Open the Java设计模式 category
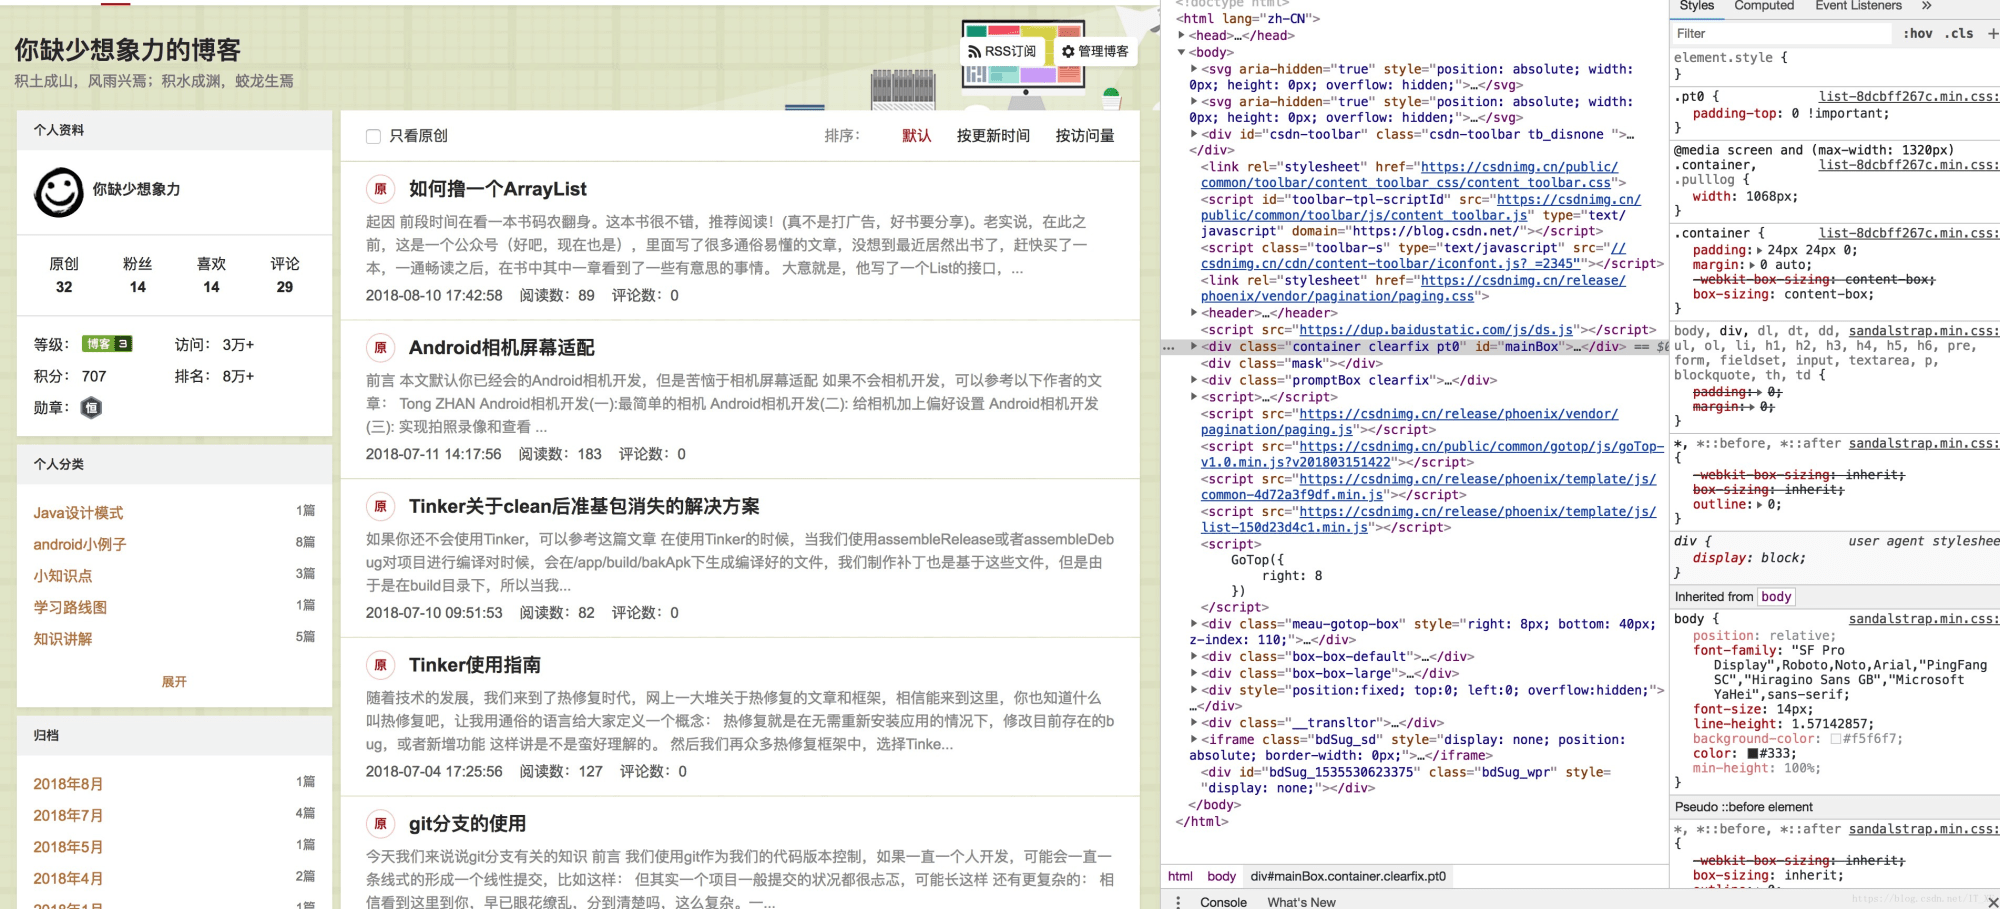The width and height of the screenshot is (2000, 909). pos(78,513)
